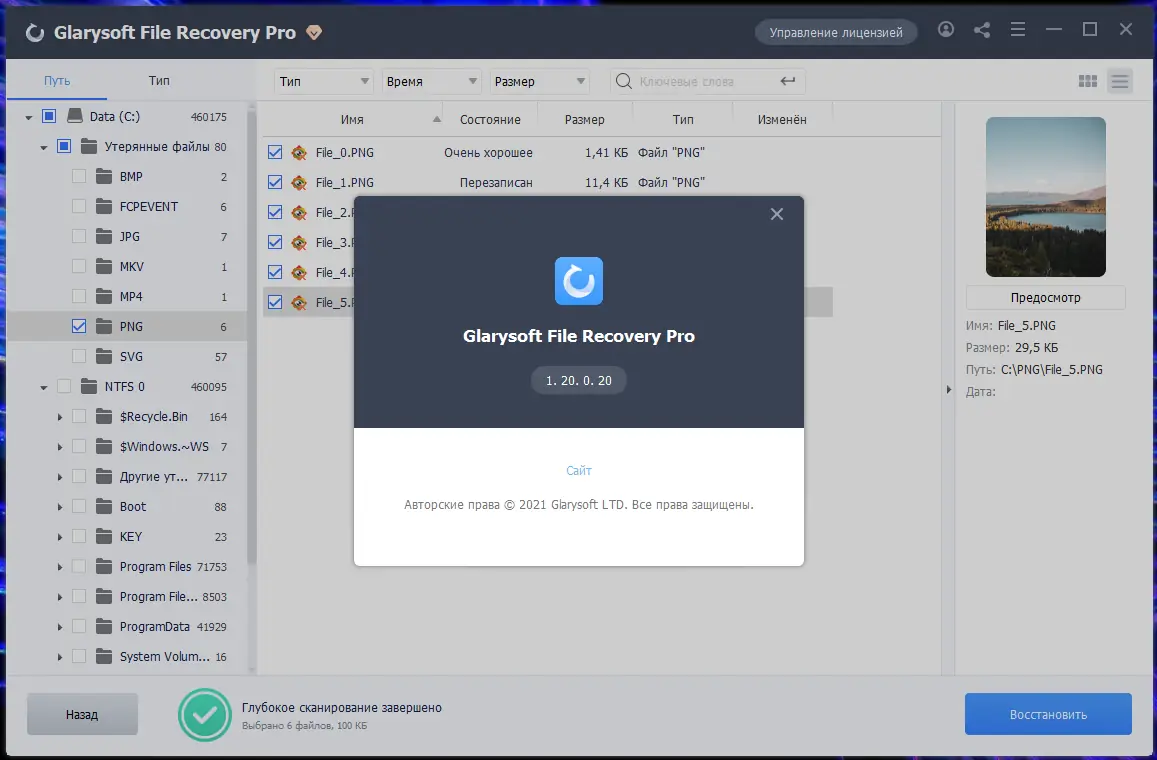Open the Размер filter dropdown

pyautogui.click(x=539, y=81)
